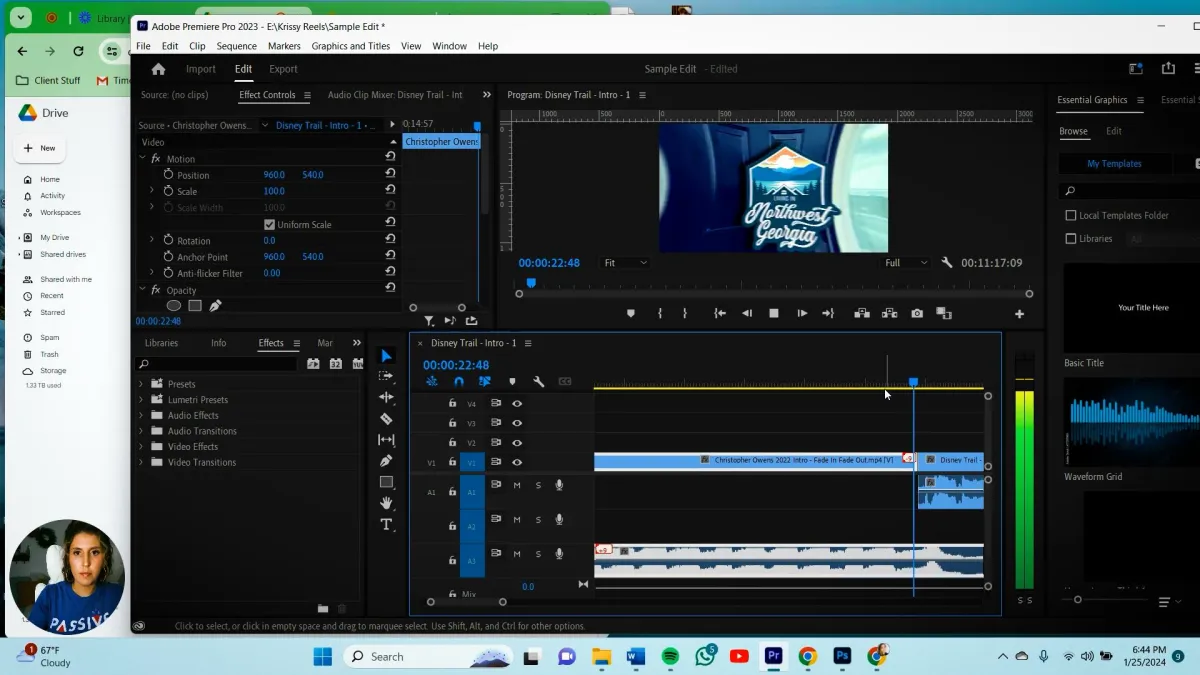Expand the Scale property
Screen dimensions: 1200x675
152,191
